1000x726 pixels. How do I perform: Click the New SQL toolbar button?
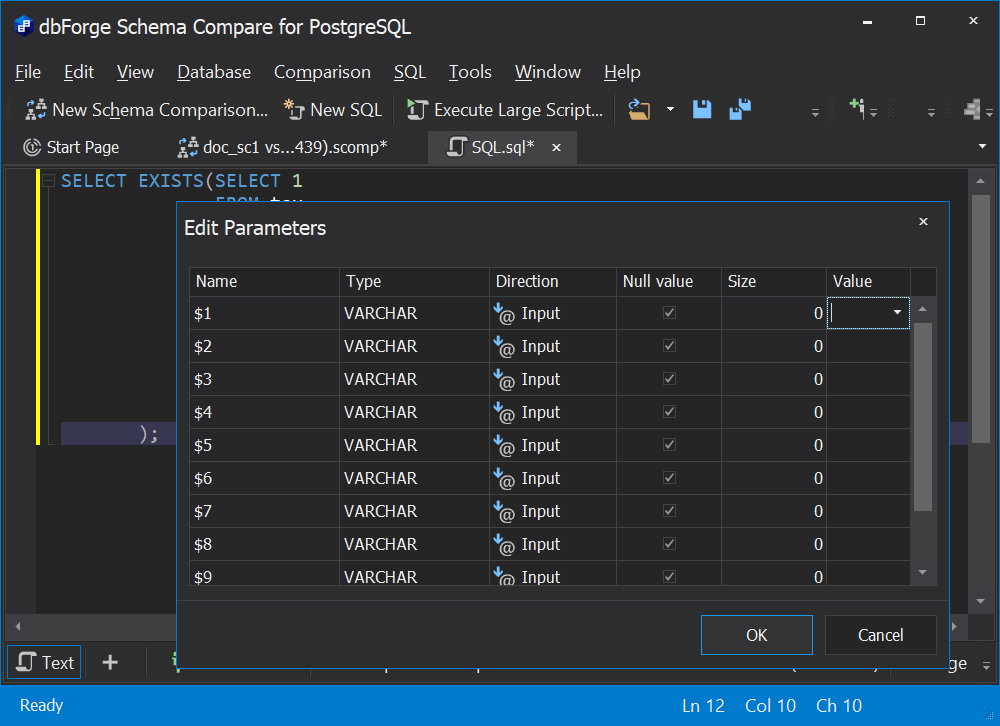coord(334,110)
